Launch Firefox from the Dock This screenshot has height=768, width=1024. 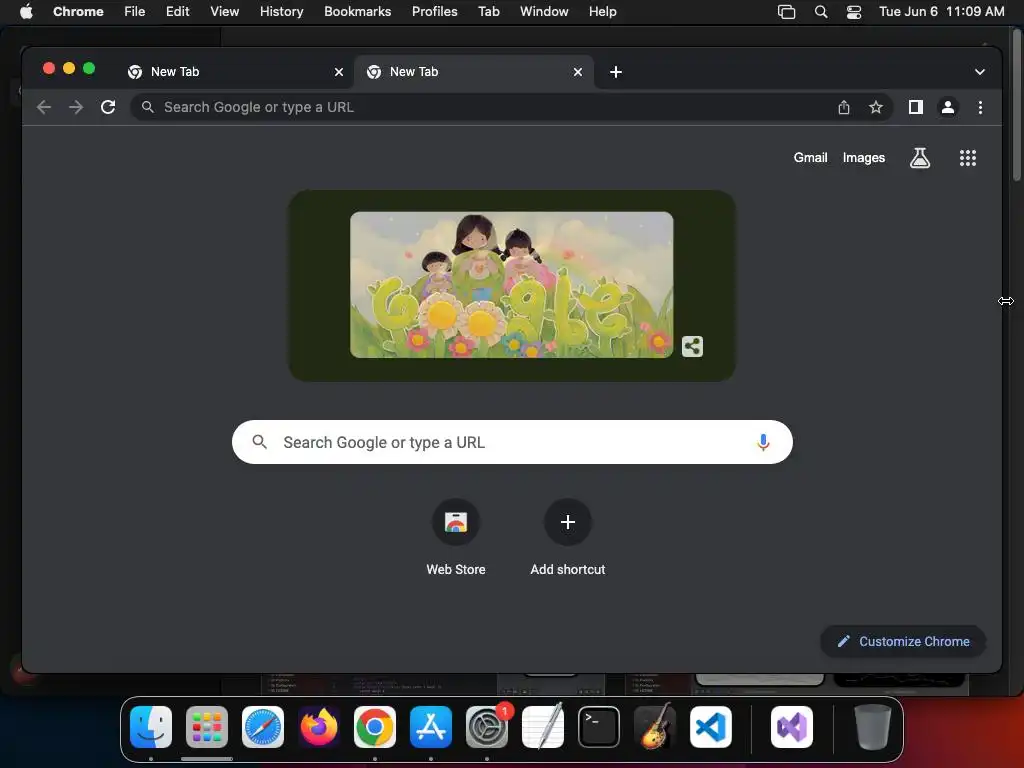[x=319, y=727]
